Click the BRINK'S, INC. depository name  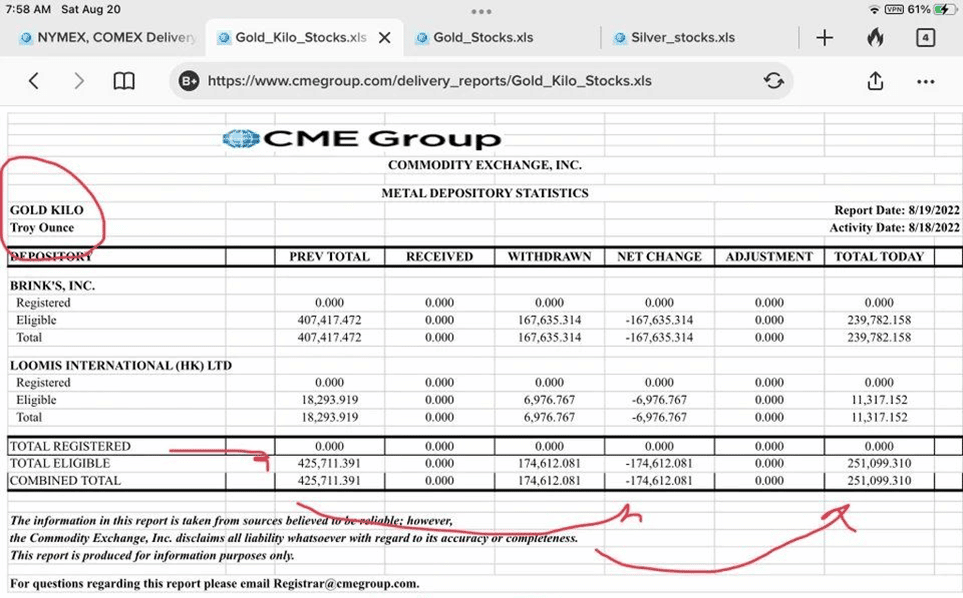[x=52, y=285]
